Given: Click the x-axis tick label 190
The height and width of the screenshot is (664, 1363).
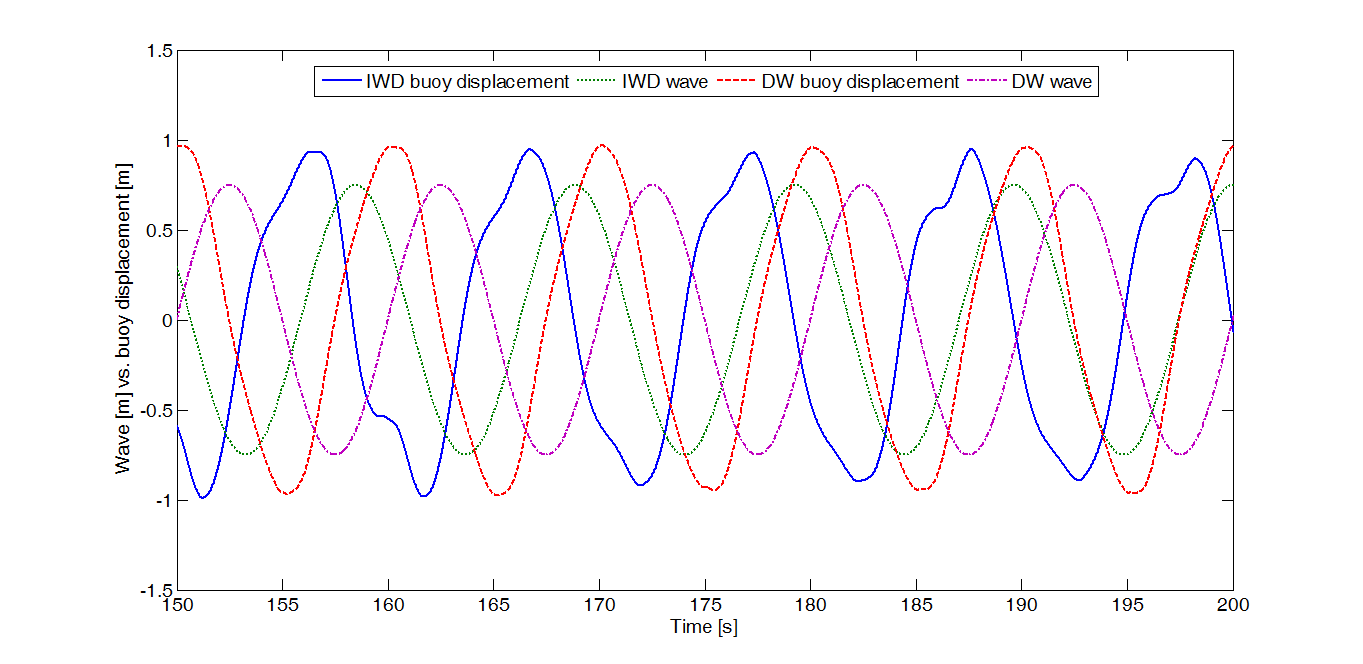Looking at the screenshot, I should tap(1021, 605).
